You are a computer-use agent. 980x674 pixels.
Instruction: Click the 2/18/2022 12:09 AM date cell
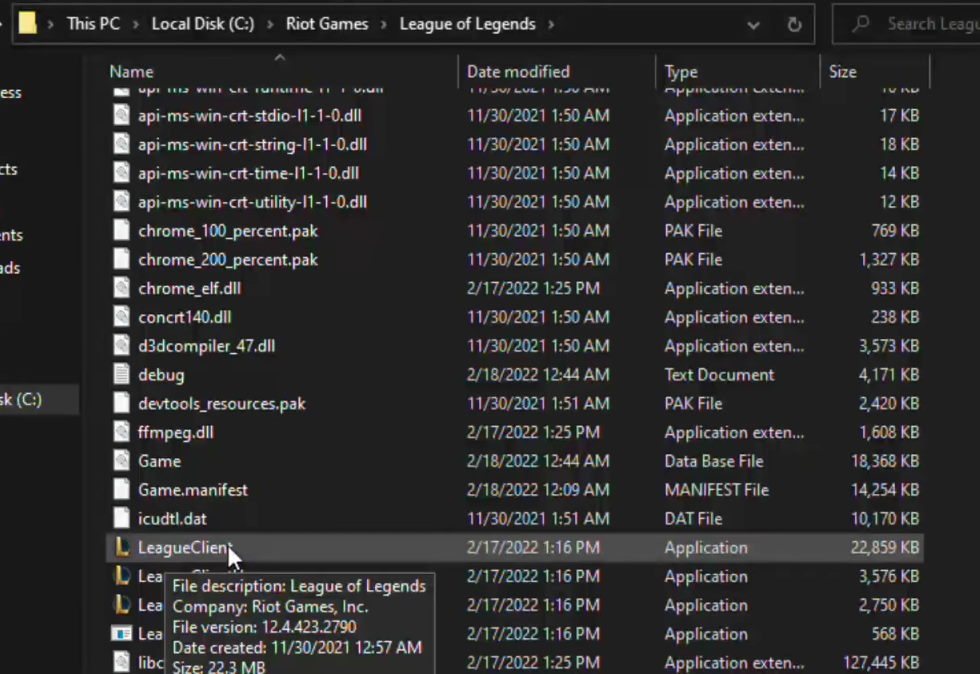538,490
